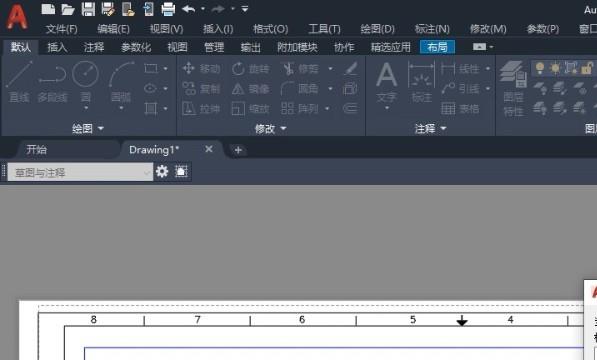Click the Print (plot) printer icon
This screenshot has width=597, height=360.
coord(168,9)
